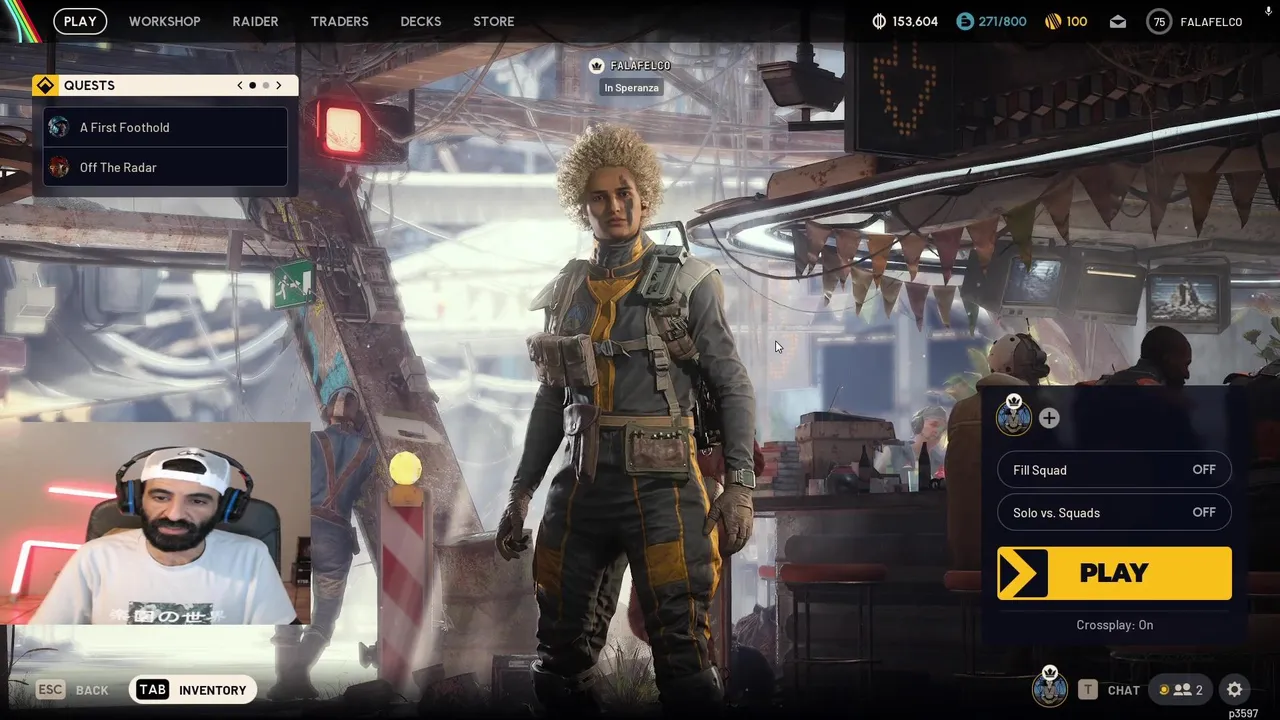
Task: Toggle the Fill Squad option
Action: pos(1114,470)
